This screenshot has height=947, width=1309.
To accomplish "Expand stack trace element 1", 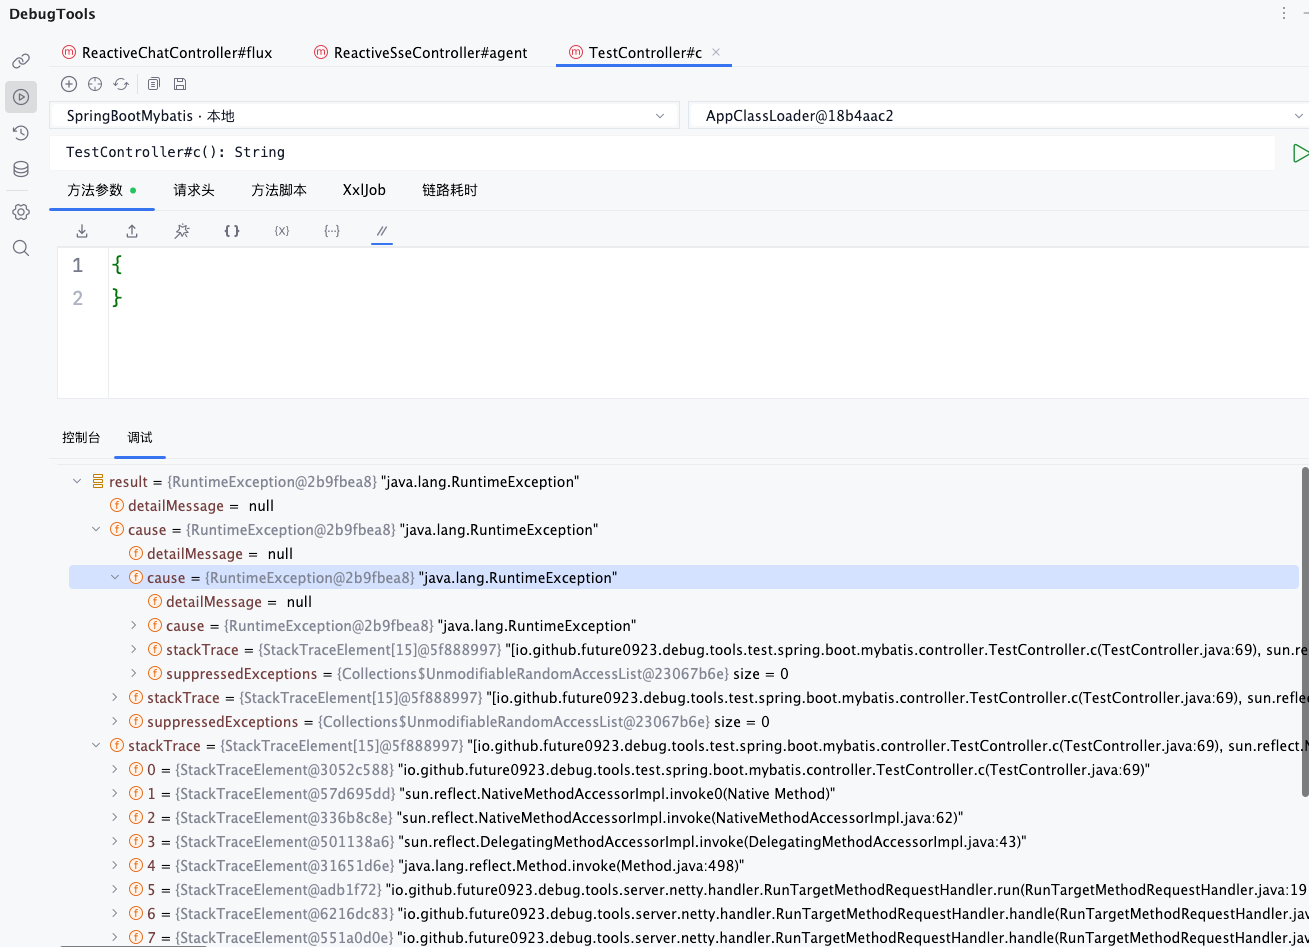I will (115, 794).
